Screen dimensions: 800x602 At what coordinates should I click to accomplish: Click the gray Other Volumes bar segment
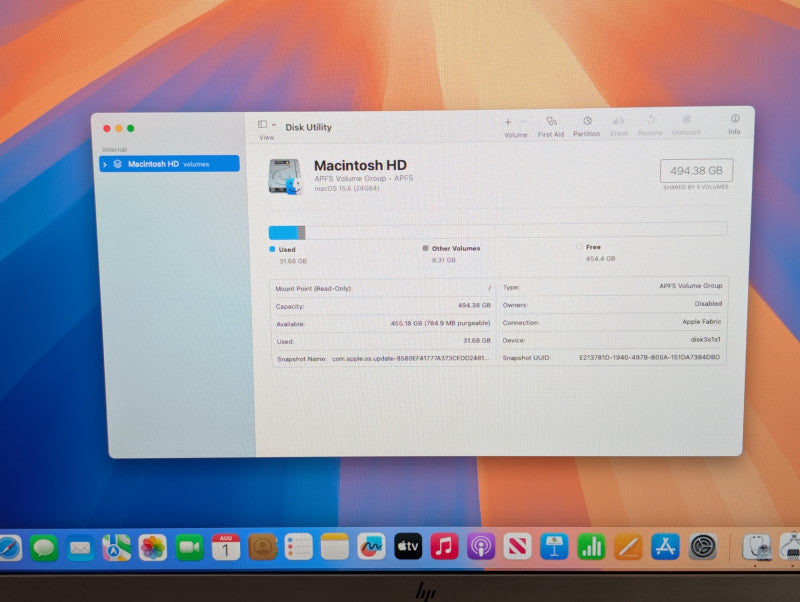[x=302, y=233]
